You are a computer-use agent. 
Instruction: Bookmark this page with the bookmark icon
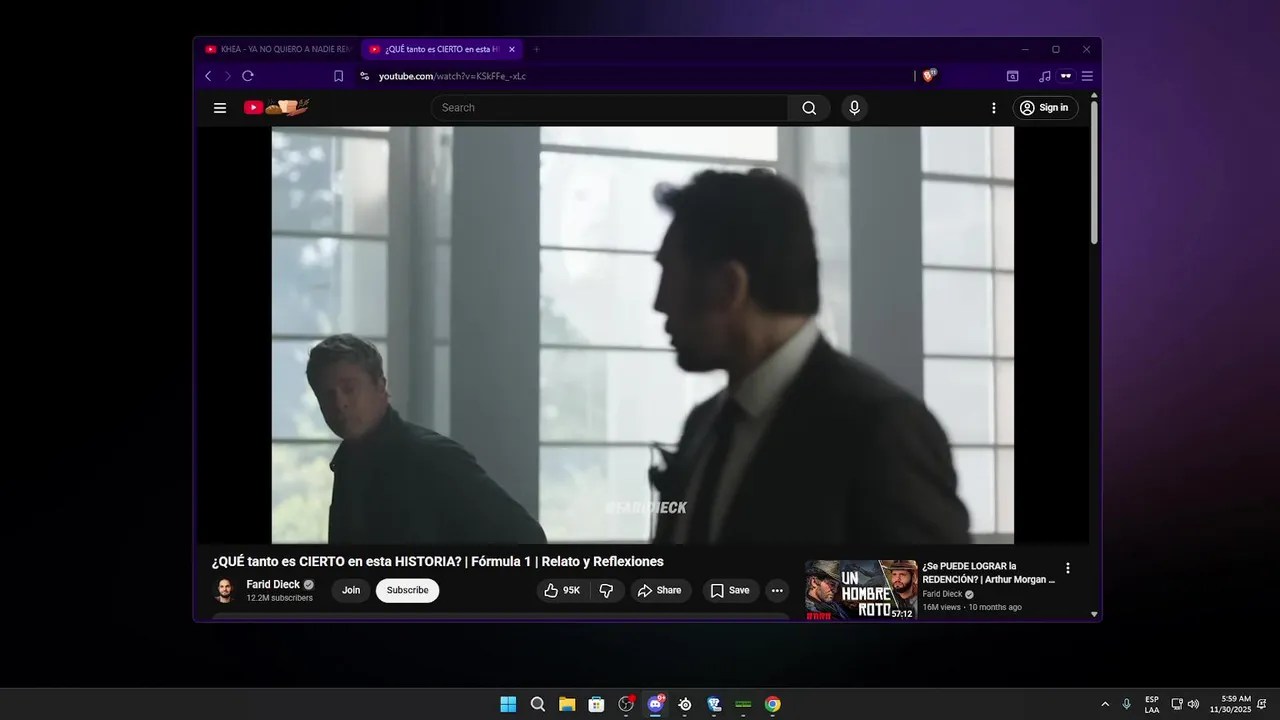pyautogui.click(x=338, y=76)
